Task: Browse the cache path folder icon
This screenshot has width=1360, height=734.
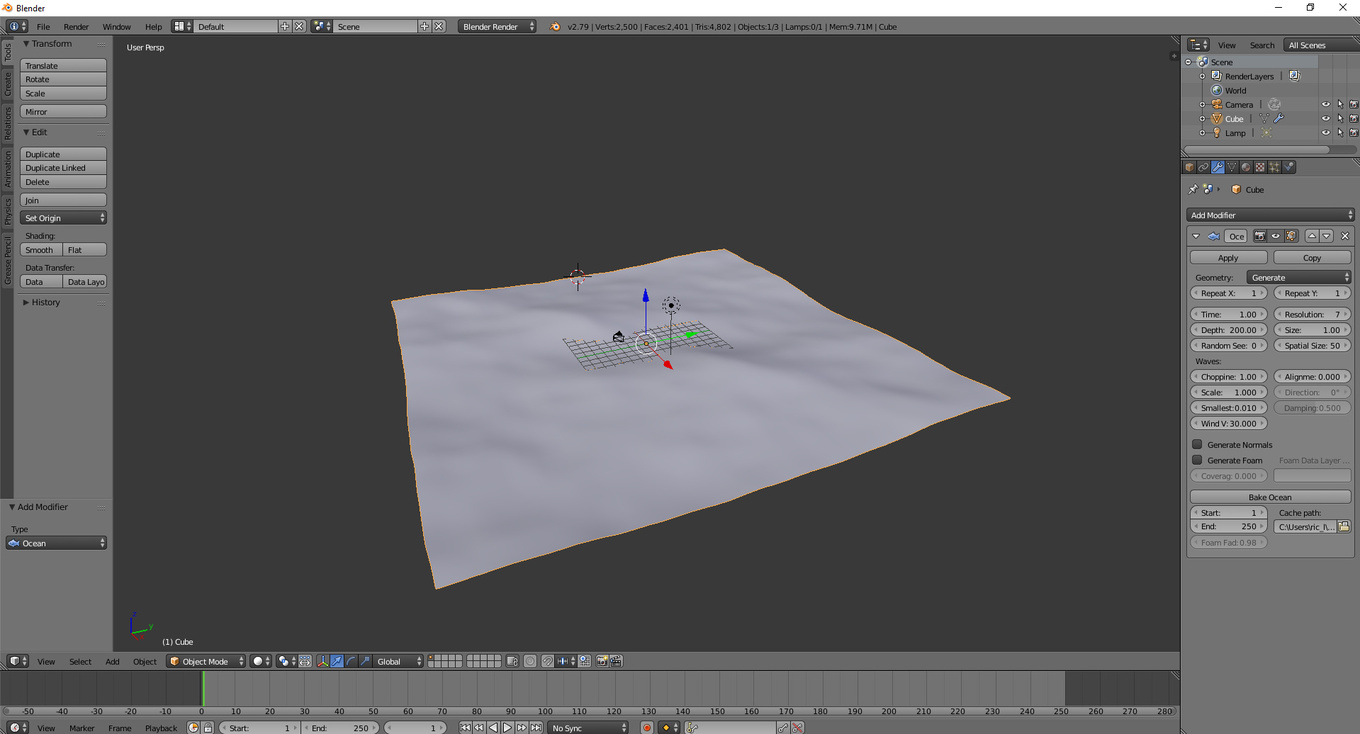Action: [1343, 526]
